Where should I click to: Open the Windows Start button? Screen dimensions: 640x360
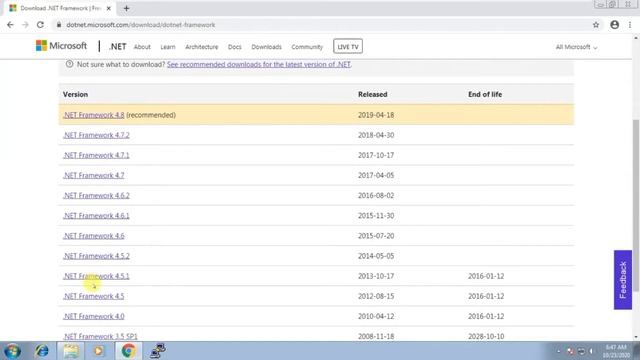[12, 351]
